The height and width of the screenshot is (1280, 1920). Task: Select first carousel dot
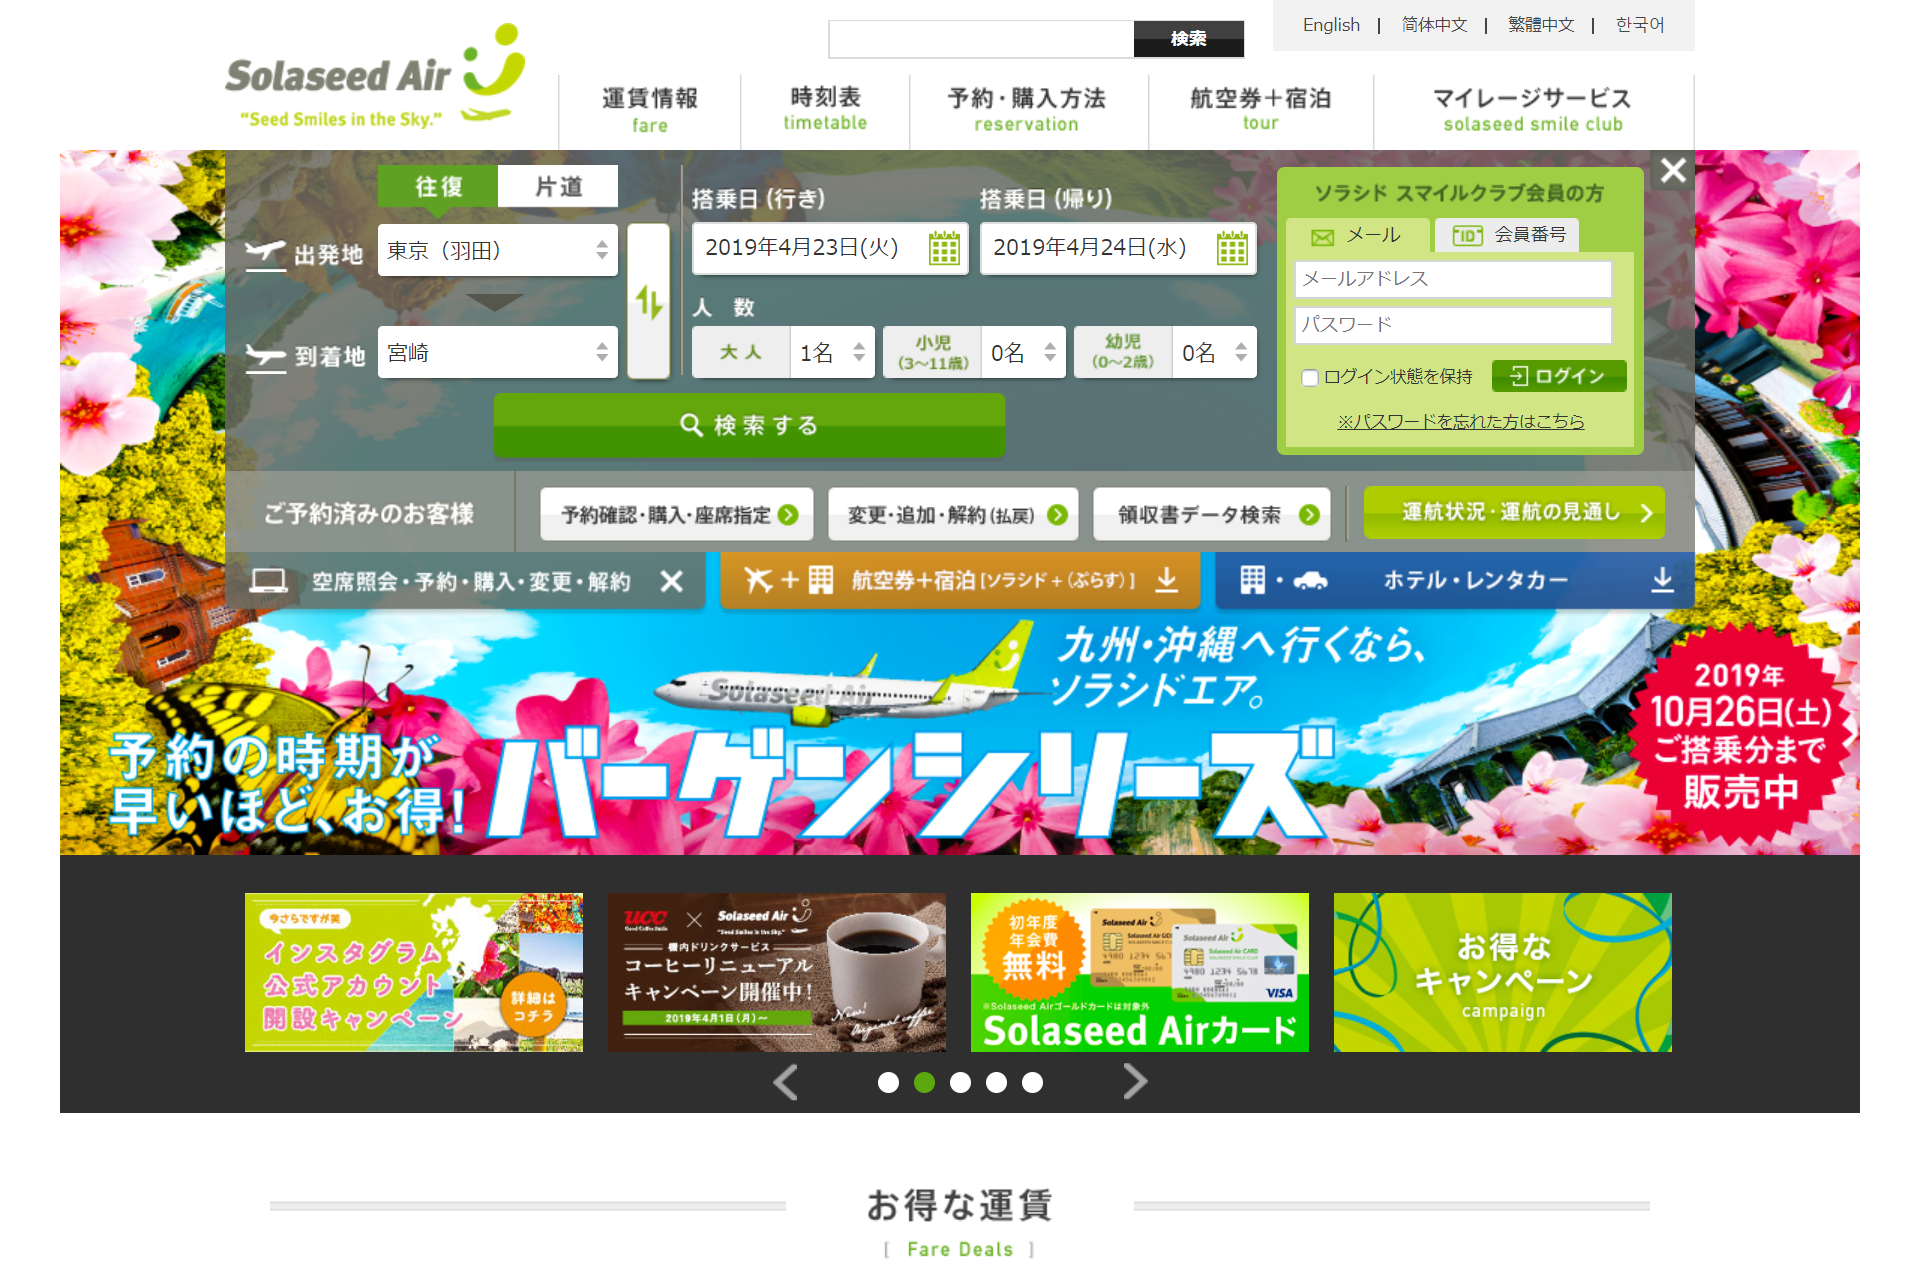(888, 1082)
